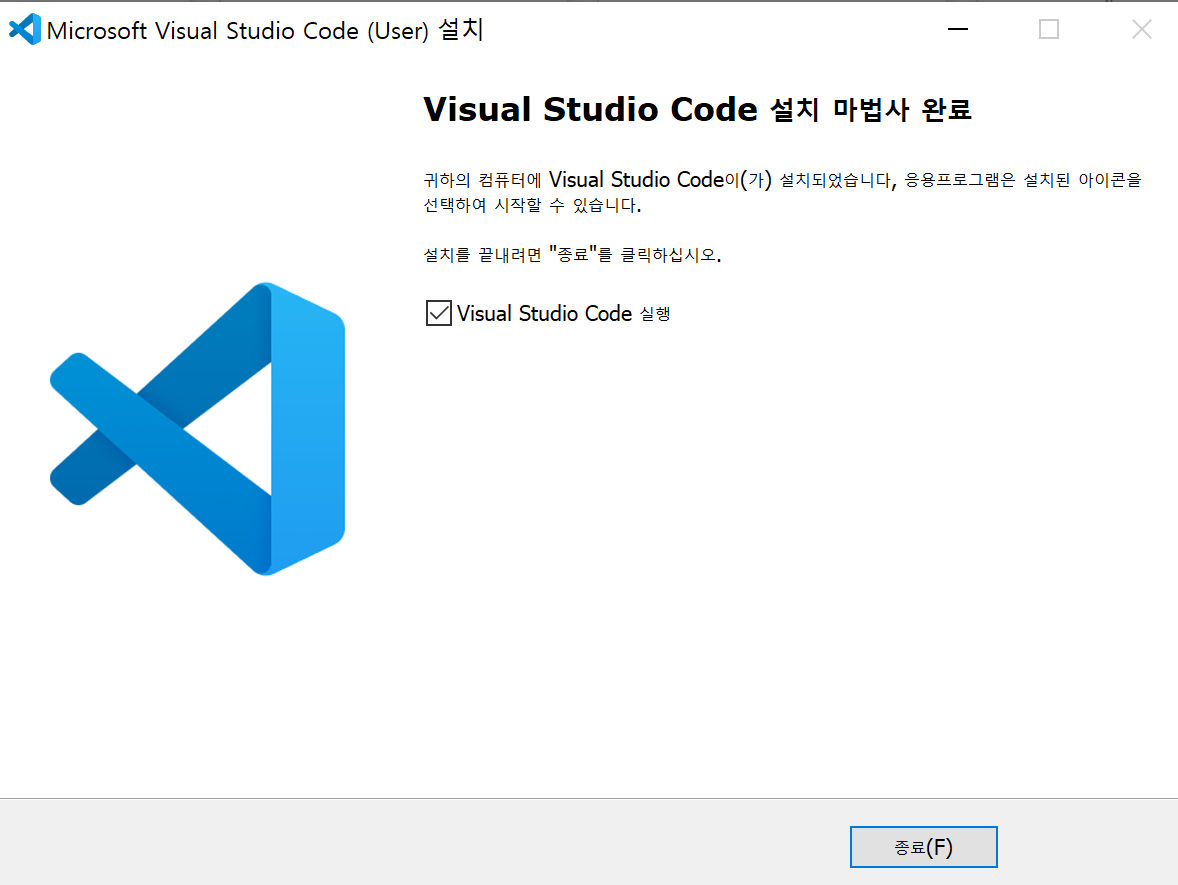
Task: Click the grayed maximize button
Action: pos(1048,29)
